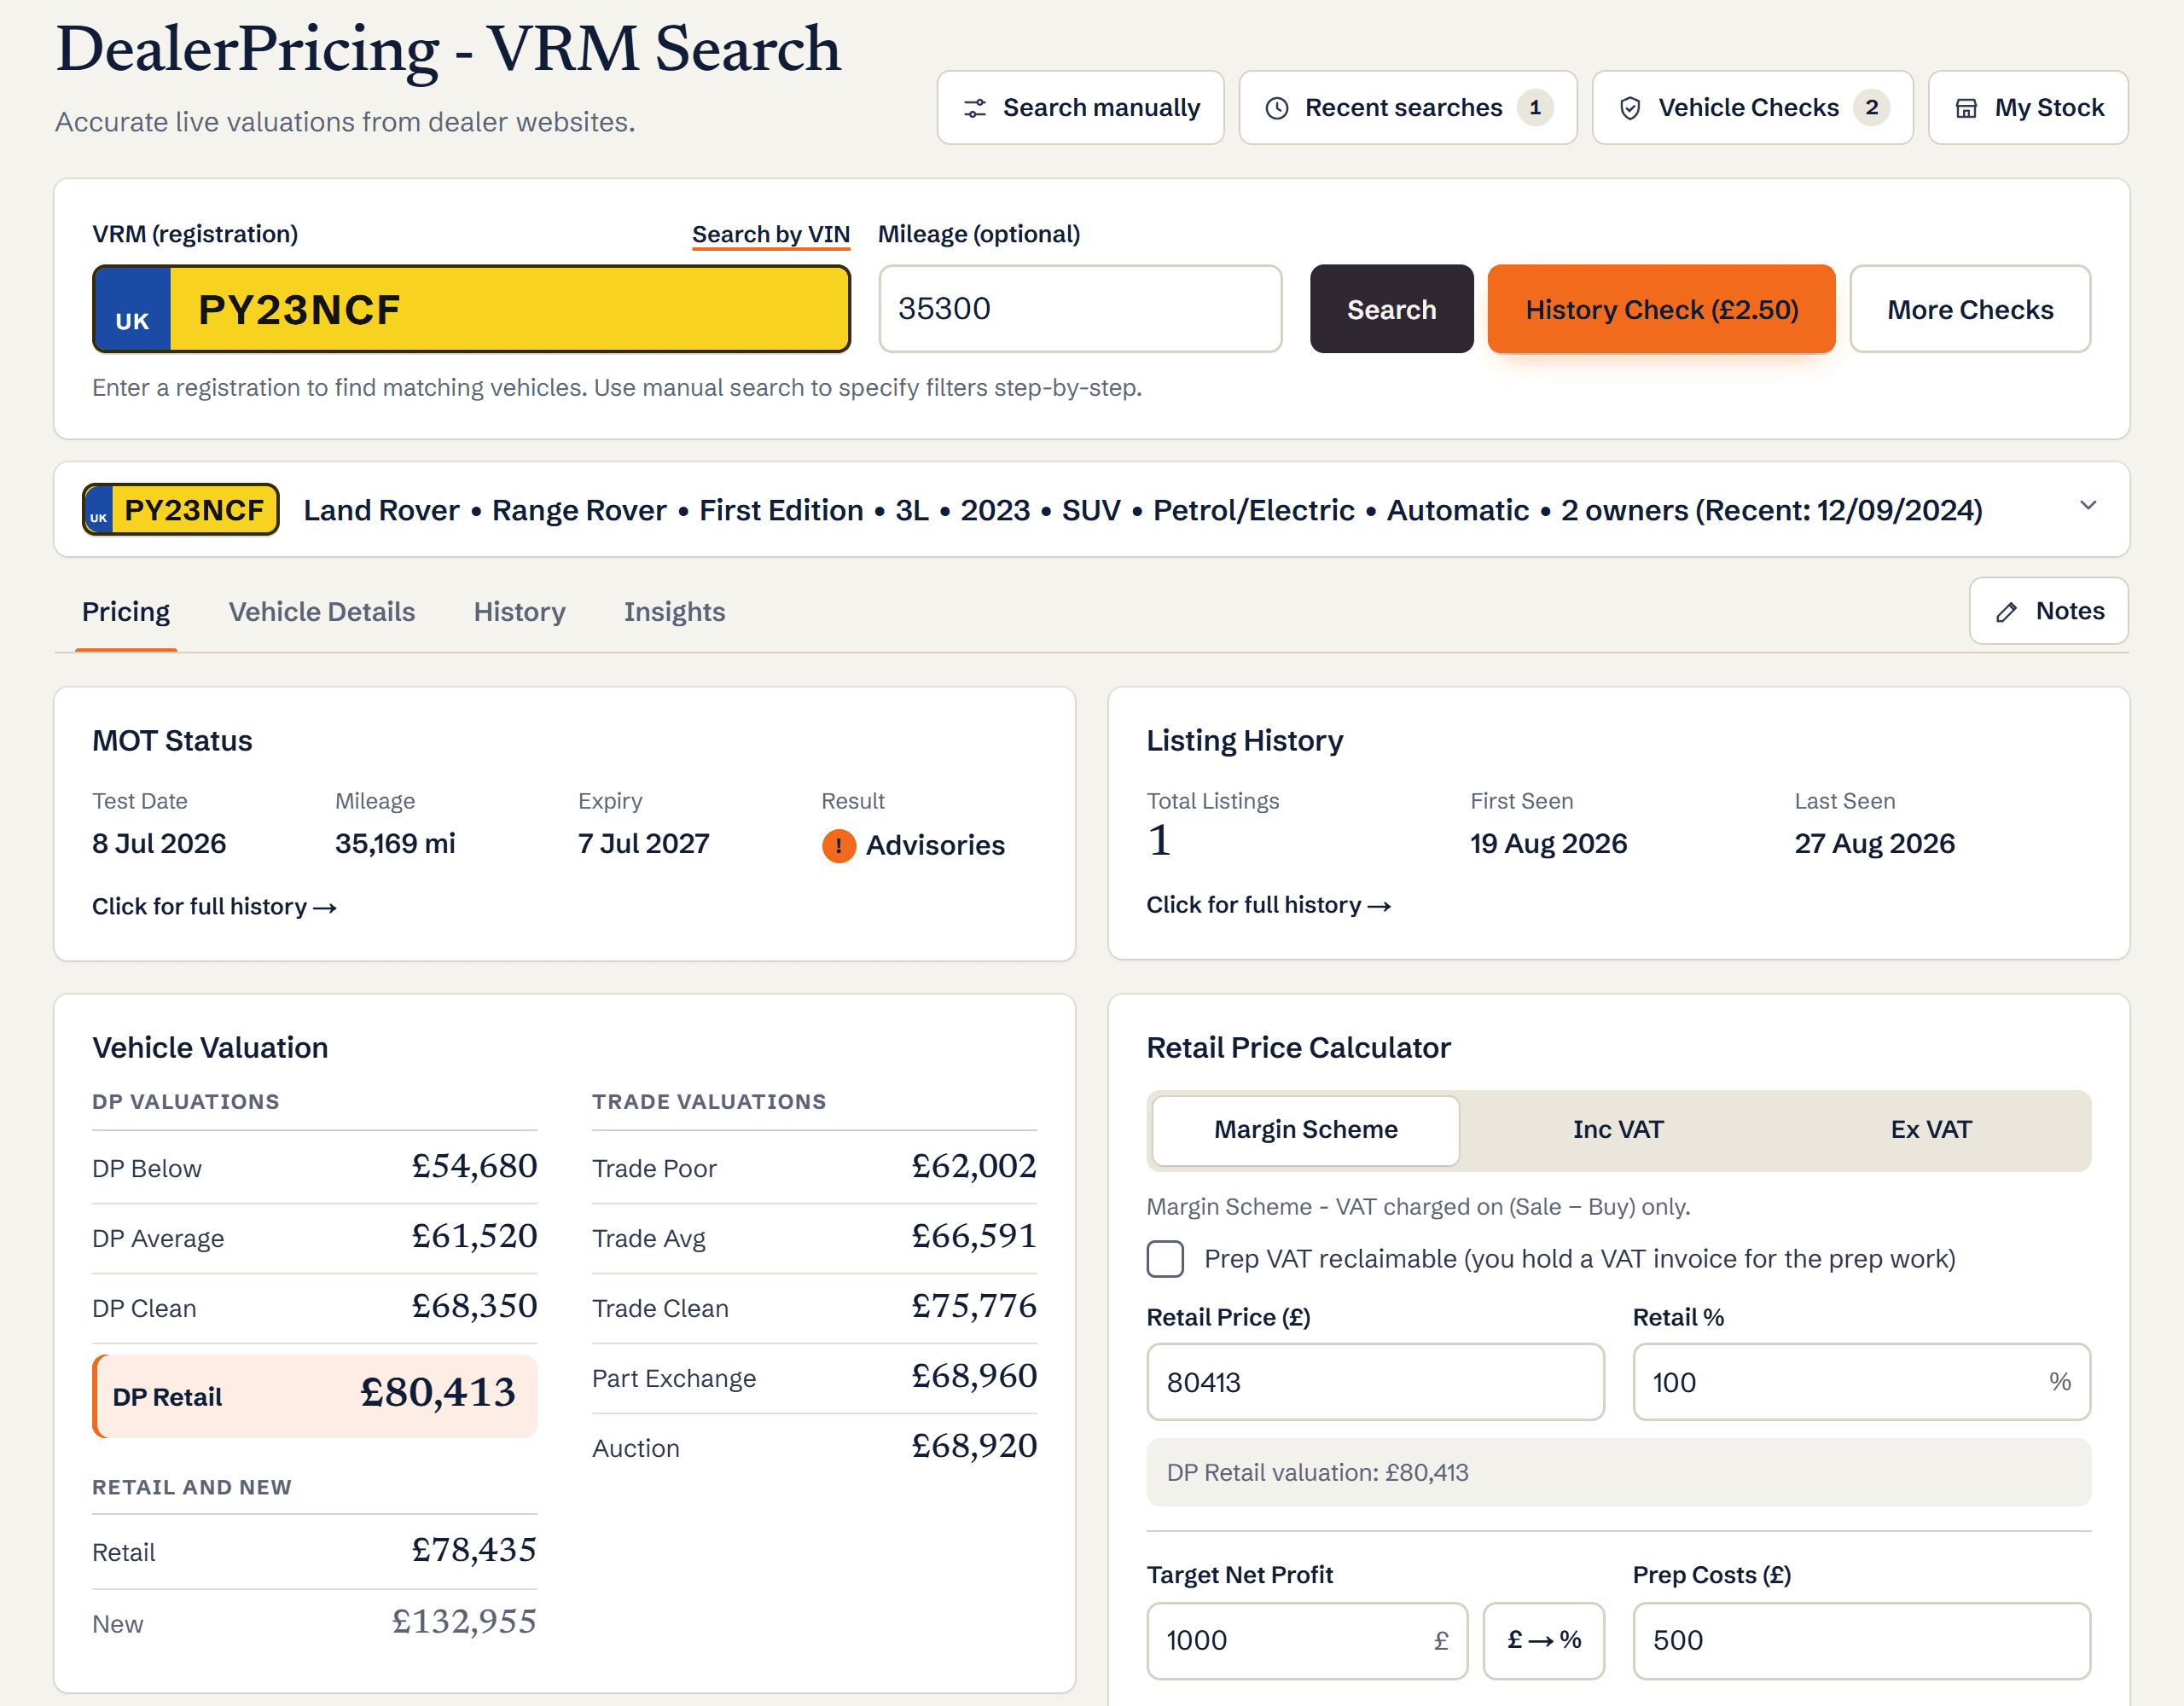Click the blue UK badge on the plate input
2184x1706 pixels.
click(133, 309)
